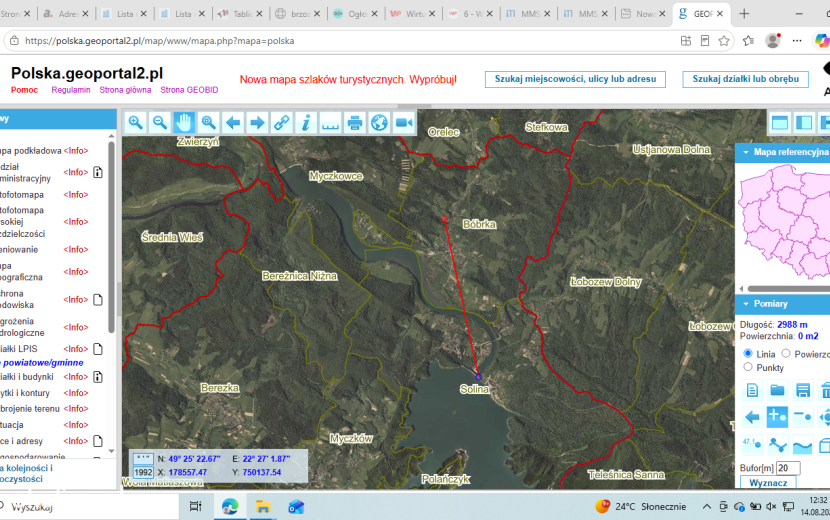The height and width of the screenshot is (520, 830).
Task: Click the coordinate format toggle button
Action: click(x=143, y=459)
